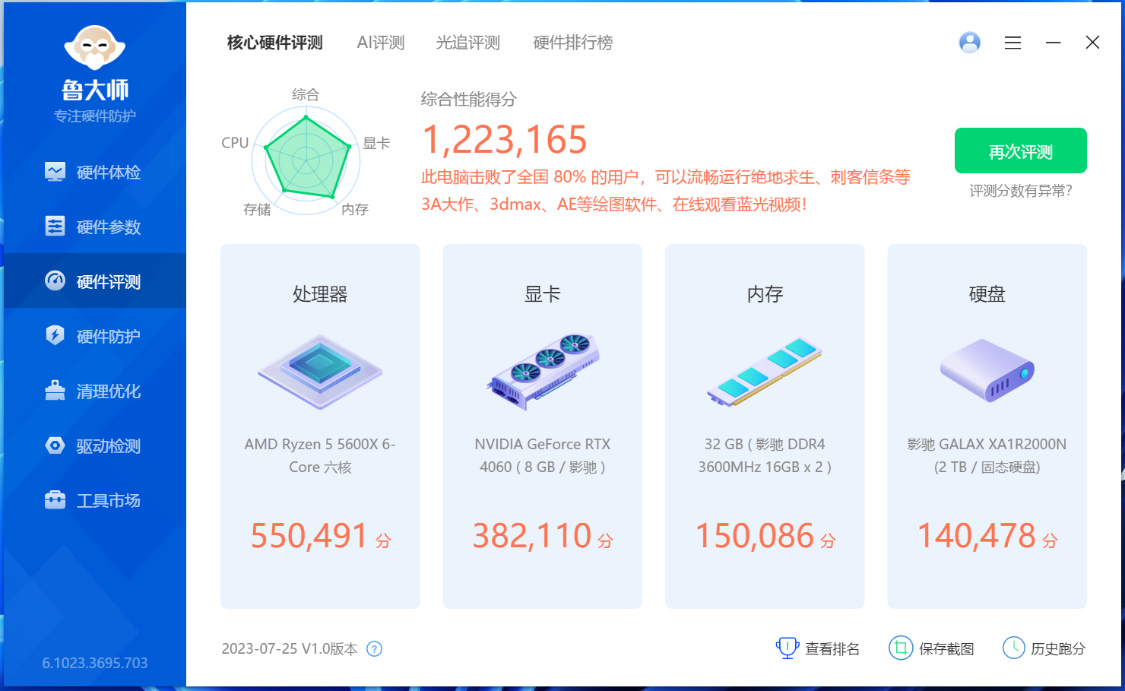Click the 保存截图 crop icon

(x=900, y=648)
